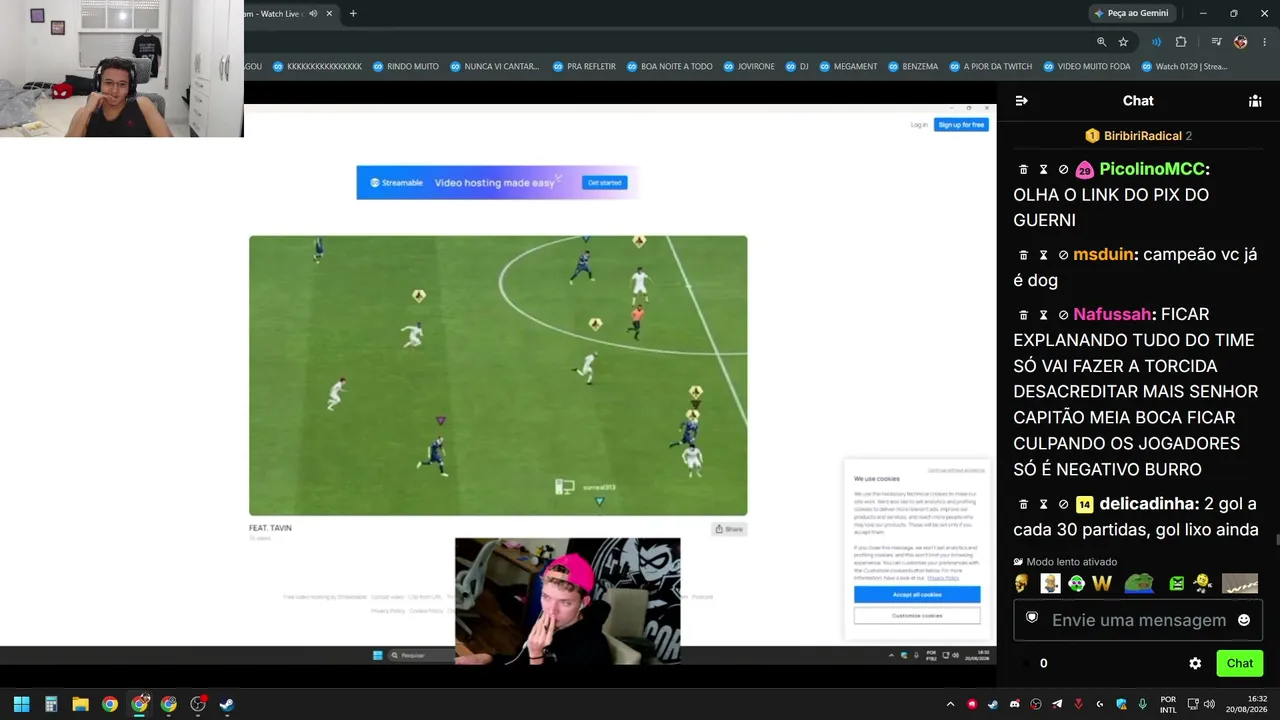Pick the golden W emote
This screenshot has width=1280, height=720.
(x=1102, y=583)
